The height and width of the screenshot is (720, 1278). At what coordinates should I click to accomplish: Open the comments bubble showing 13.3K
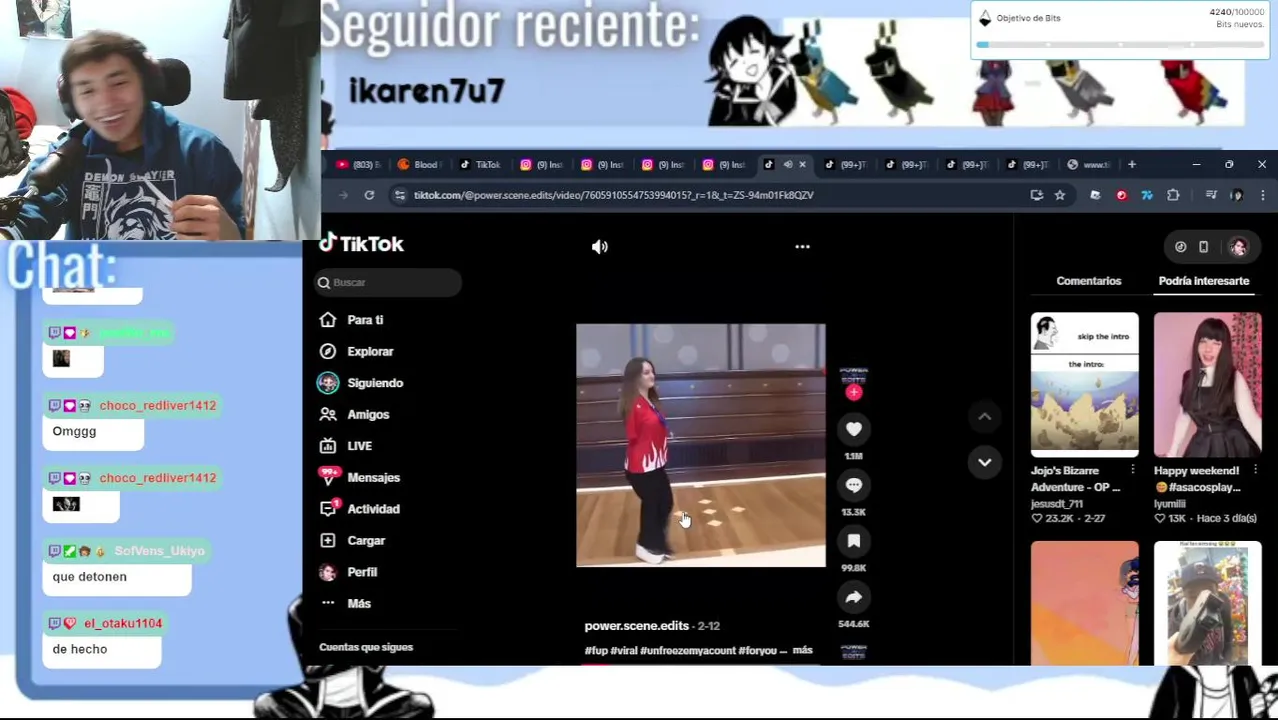(x=853, y=485)
